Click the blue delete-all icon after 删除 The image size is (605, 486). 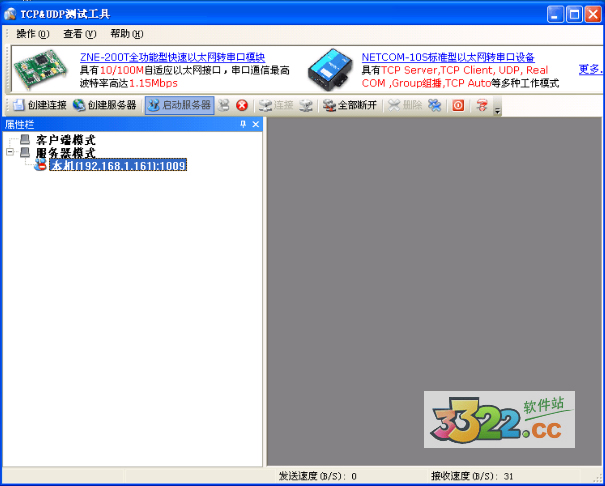pyautogui.click(x=434, y=105)
